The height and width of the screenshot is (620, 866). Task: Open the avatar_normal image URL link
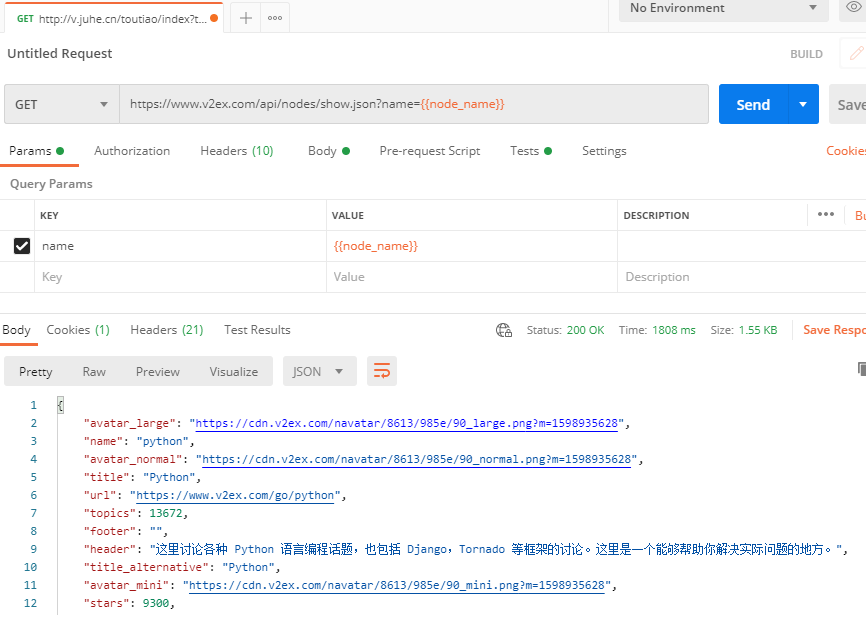pyautogui.click(x=416, y=459)
